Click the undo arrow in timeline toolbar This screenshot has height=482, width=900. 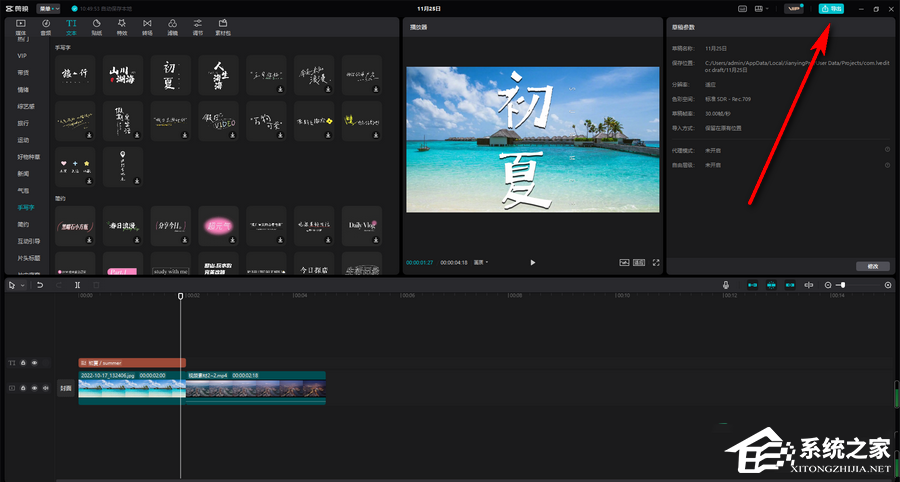[40, 285]
